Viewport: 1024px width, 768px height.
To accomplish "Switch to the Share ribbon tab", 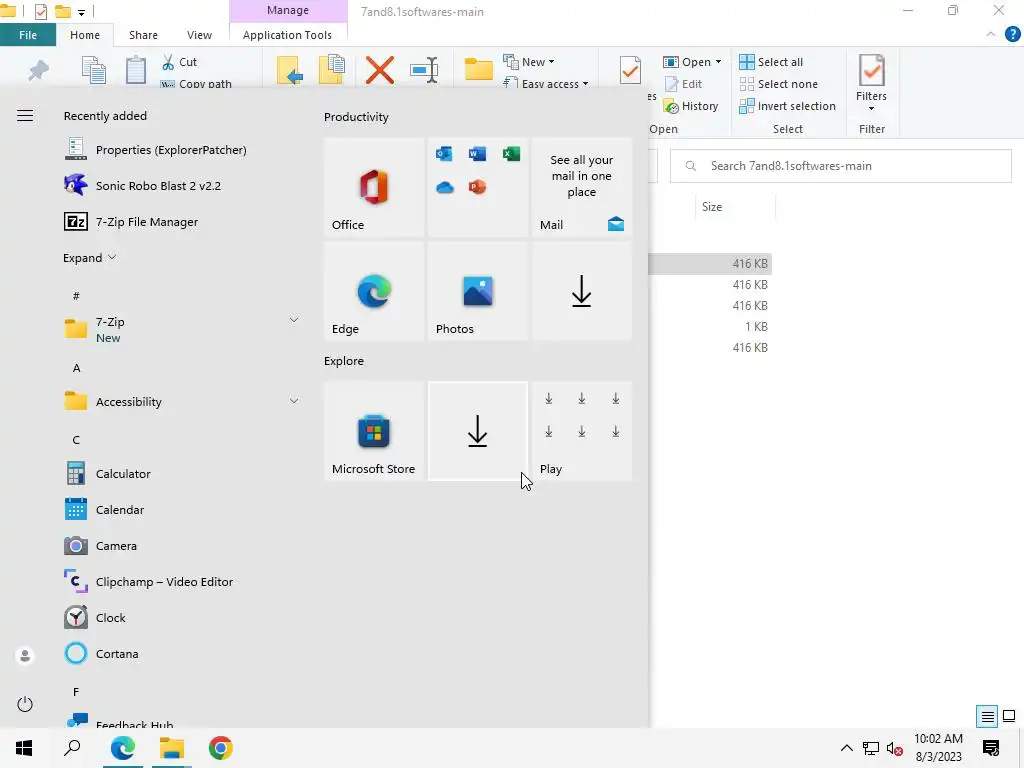I will (x=143, y=35).
